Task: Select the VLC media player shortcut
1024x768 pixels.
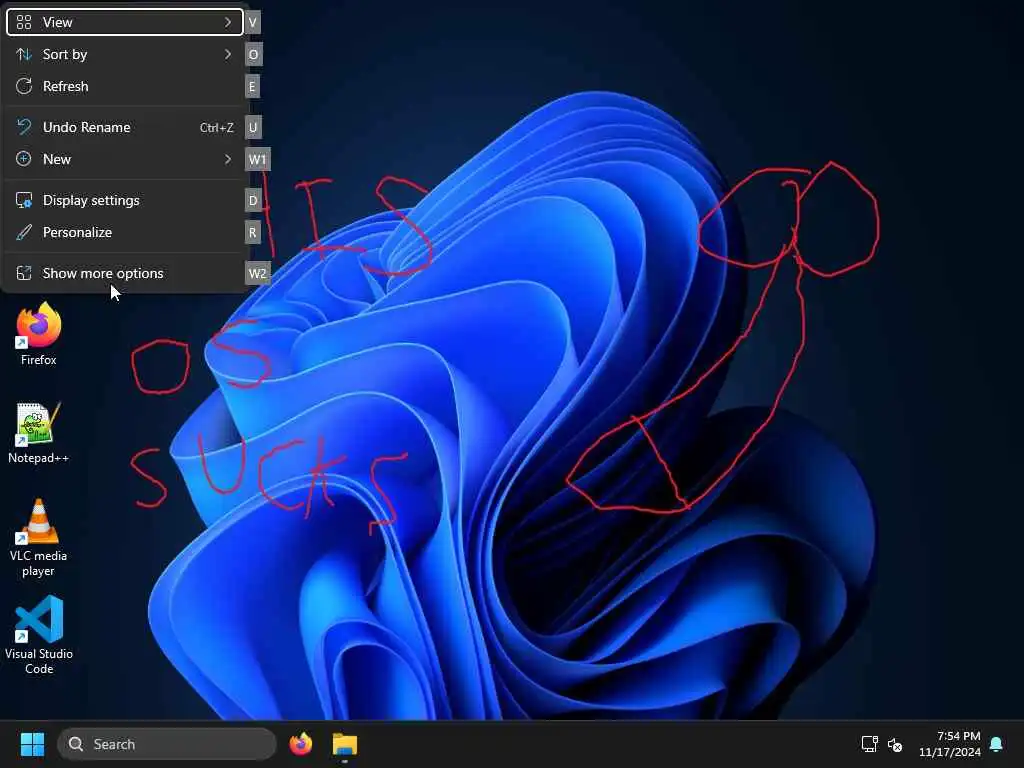Action: [x=39, y=538]
